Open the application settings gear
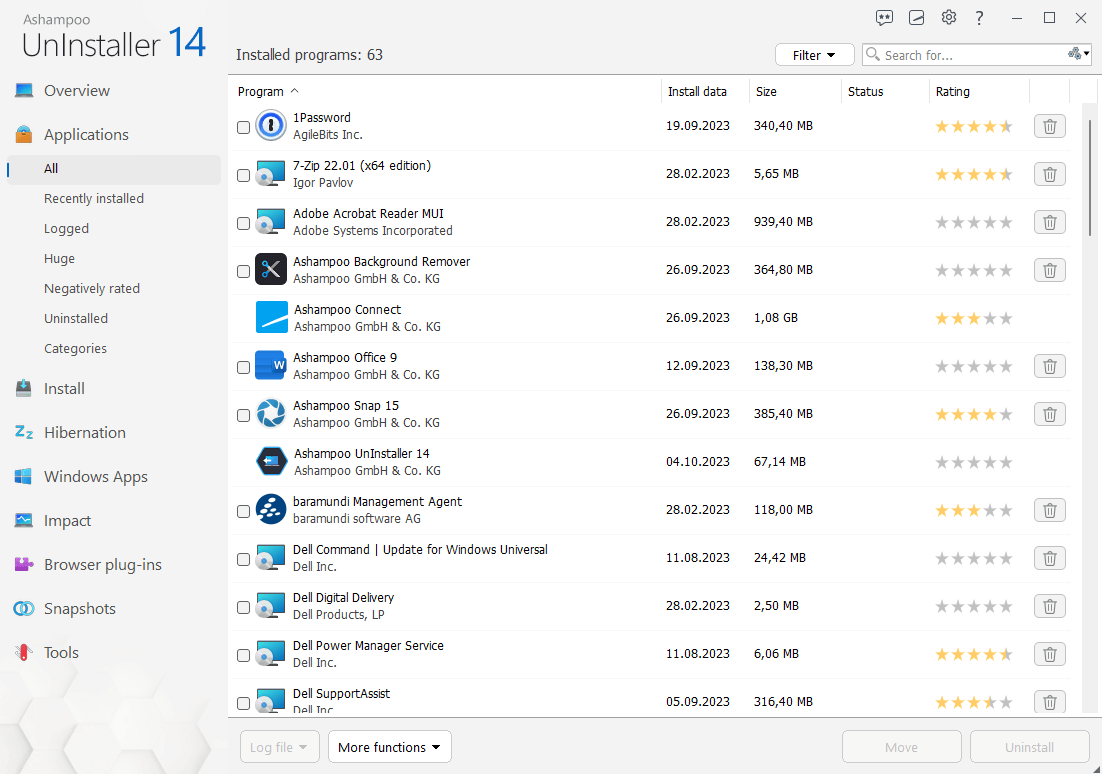Viewport: 1102px width, 774px height. 948,17
